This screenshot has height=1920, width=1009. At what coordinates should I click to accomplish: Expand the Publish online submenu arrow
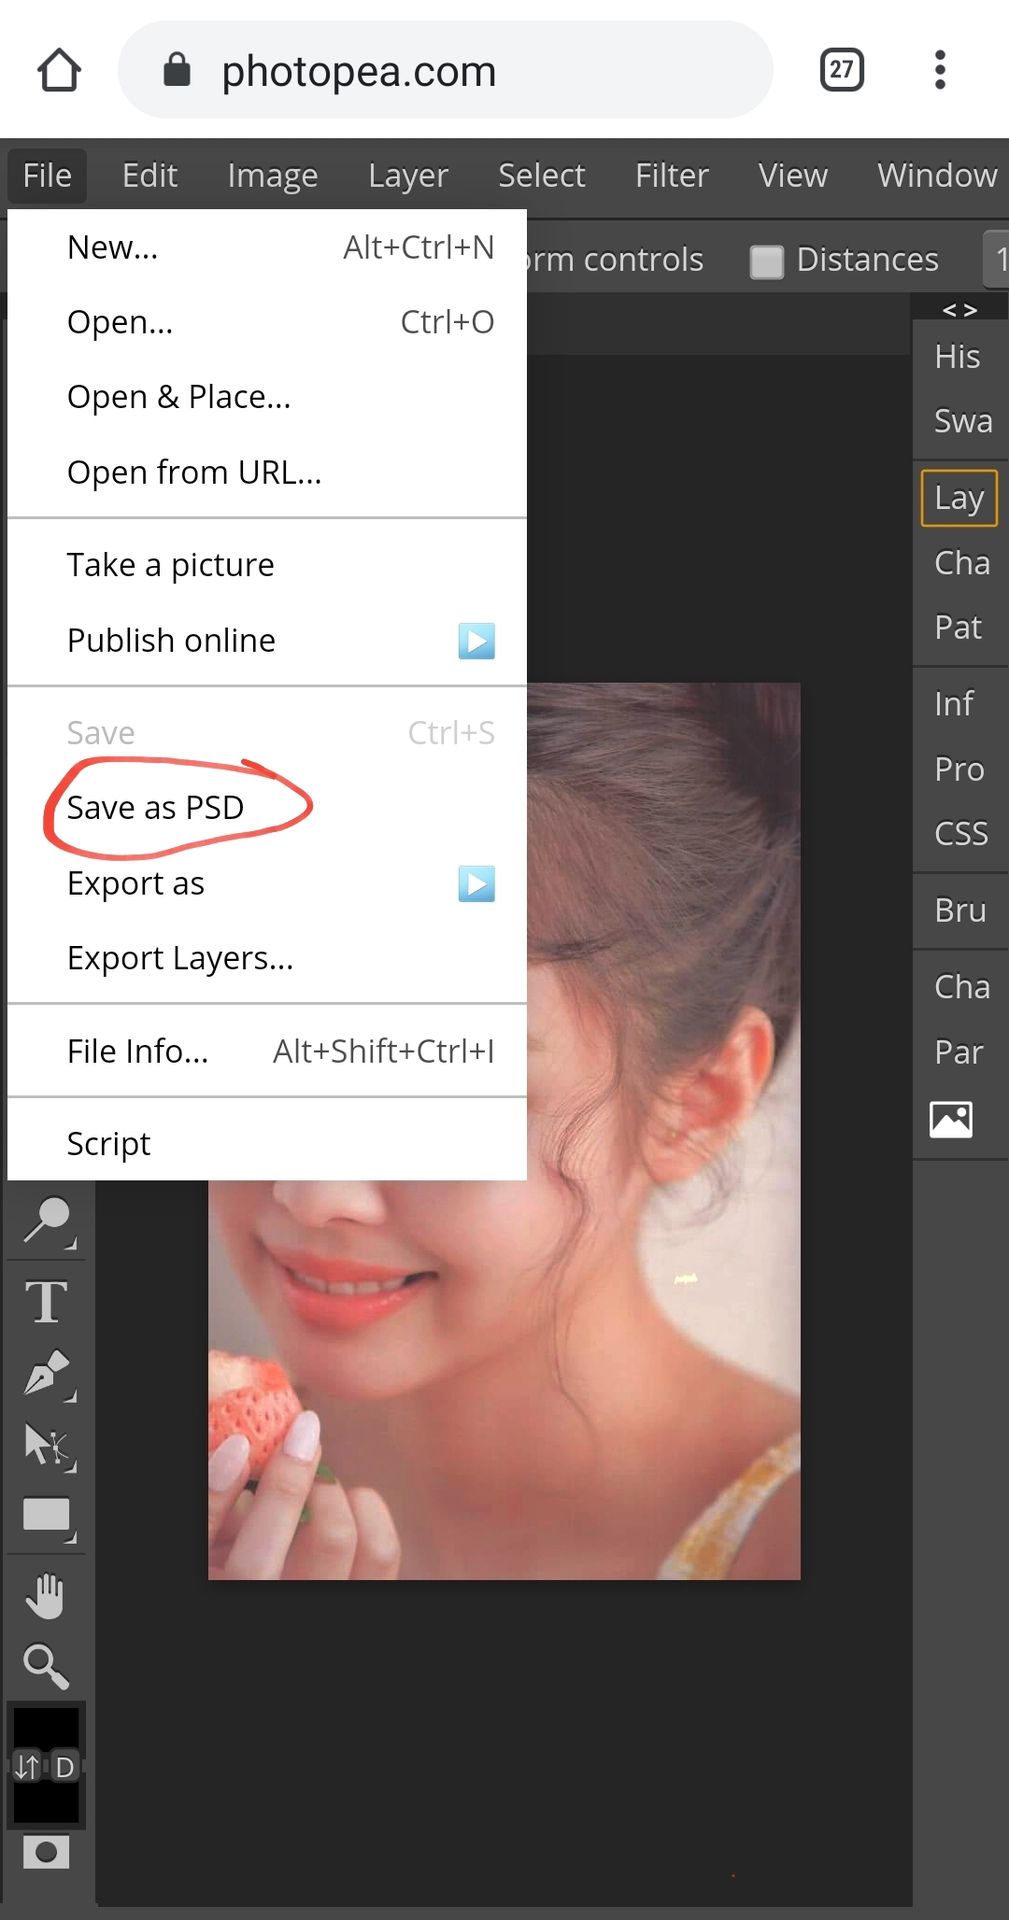pos(477,641)
